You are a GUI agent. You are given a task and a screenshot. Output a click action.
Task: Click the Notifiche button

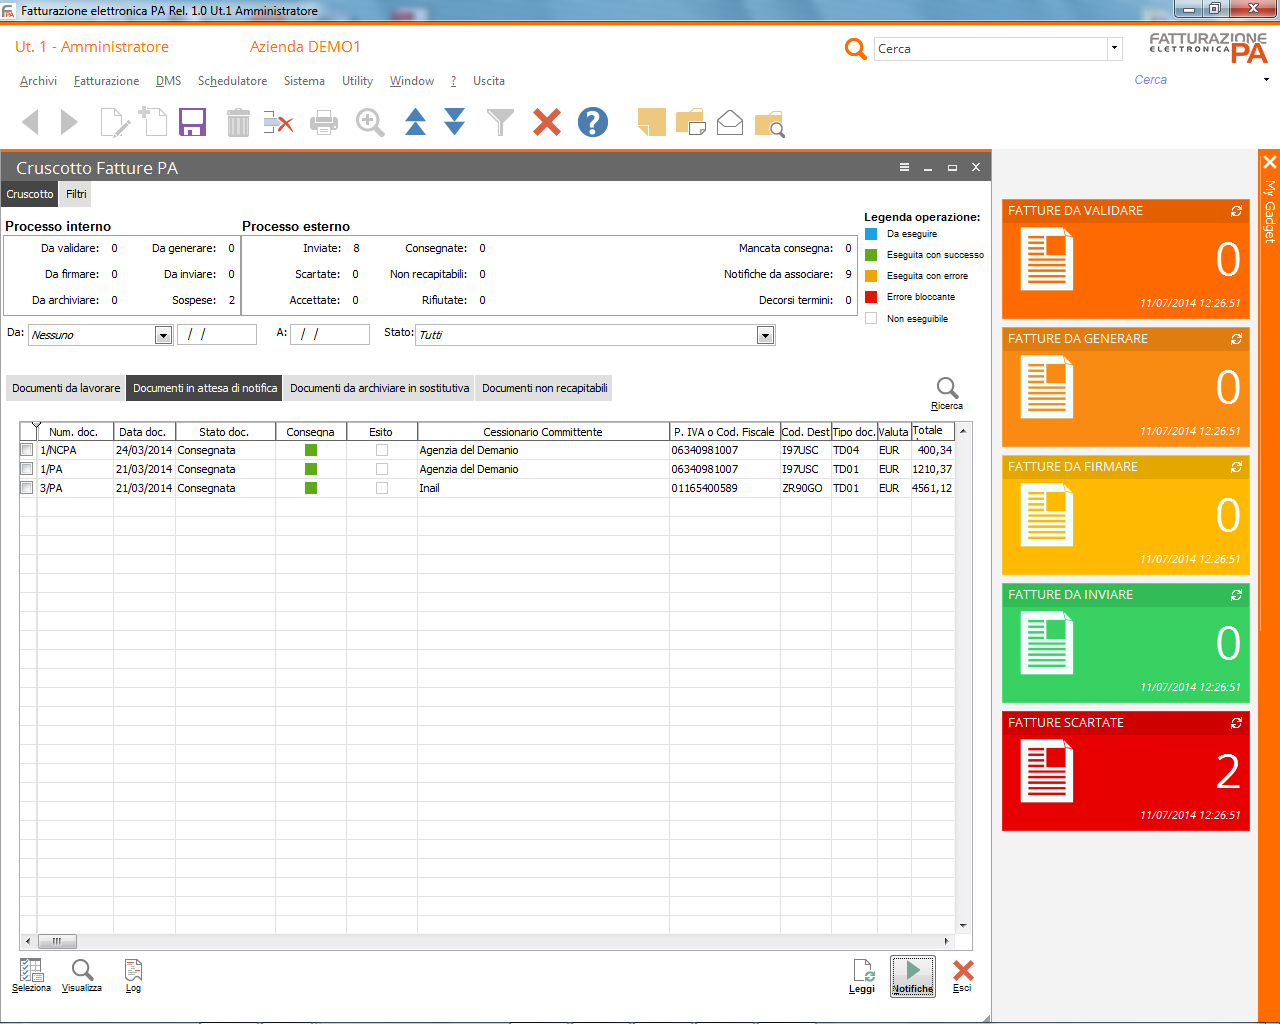click(913, 976)
